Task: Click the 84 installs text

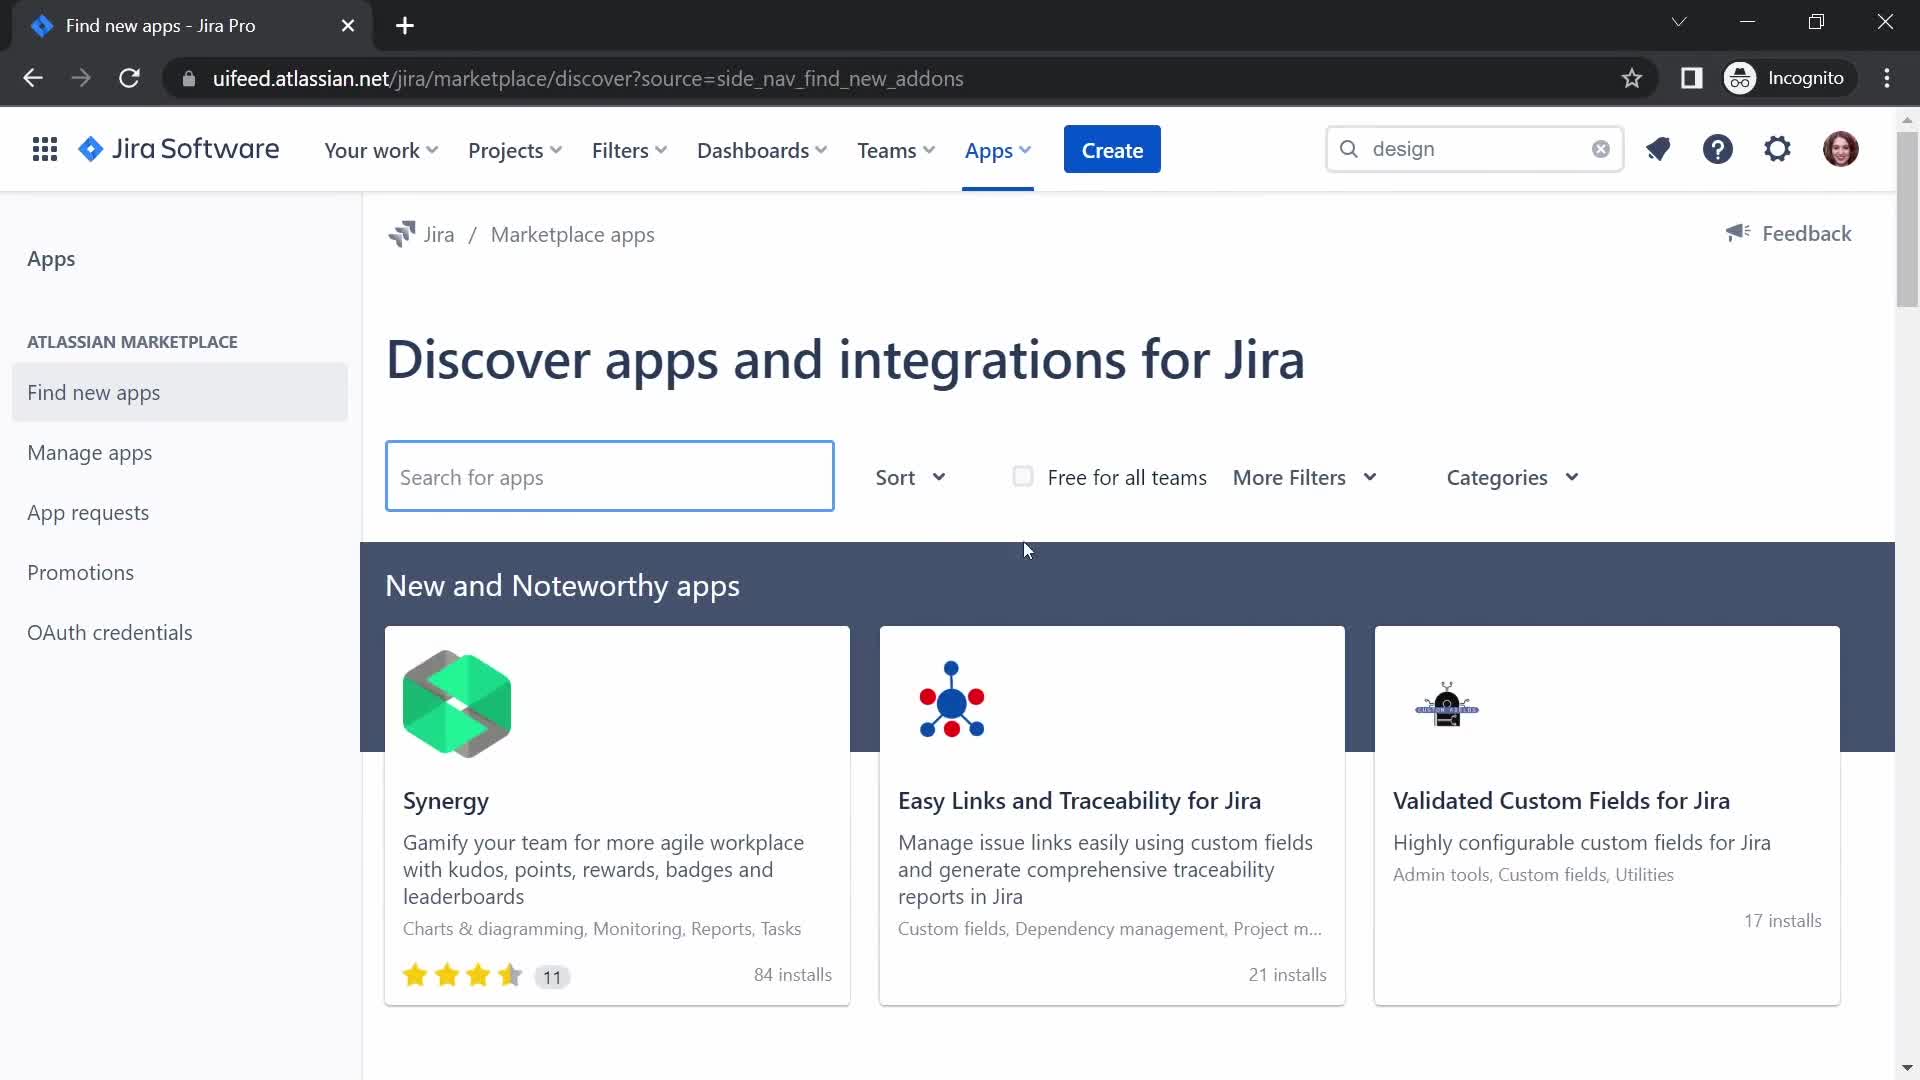Action: (x=793, y=975)
